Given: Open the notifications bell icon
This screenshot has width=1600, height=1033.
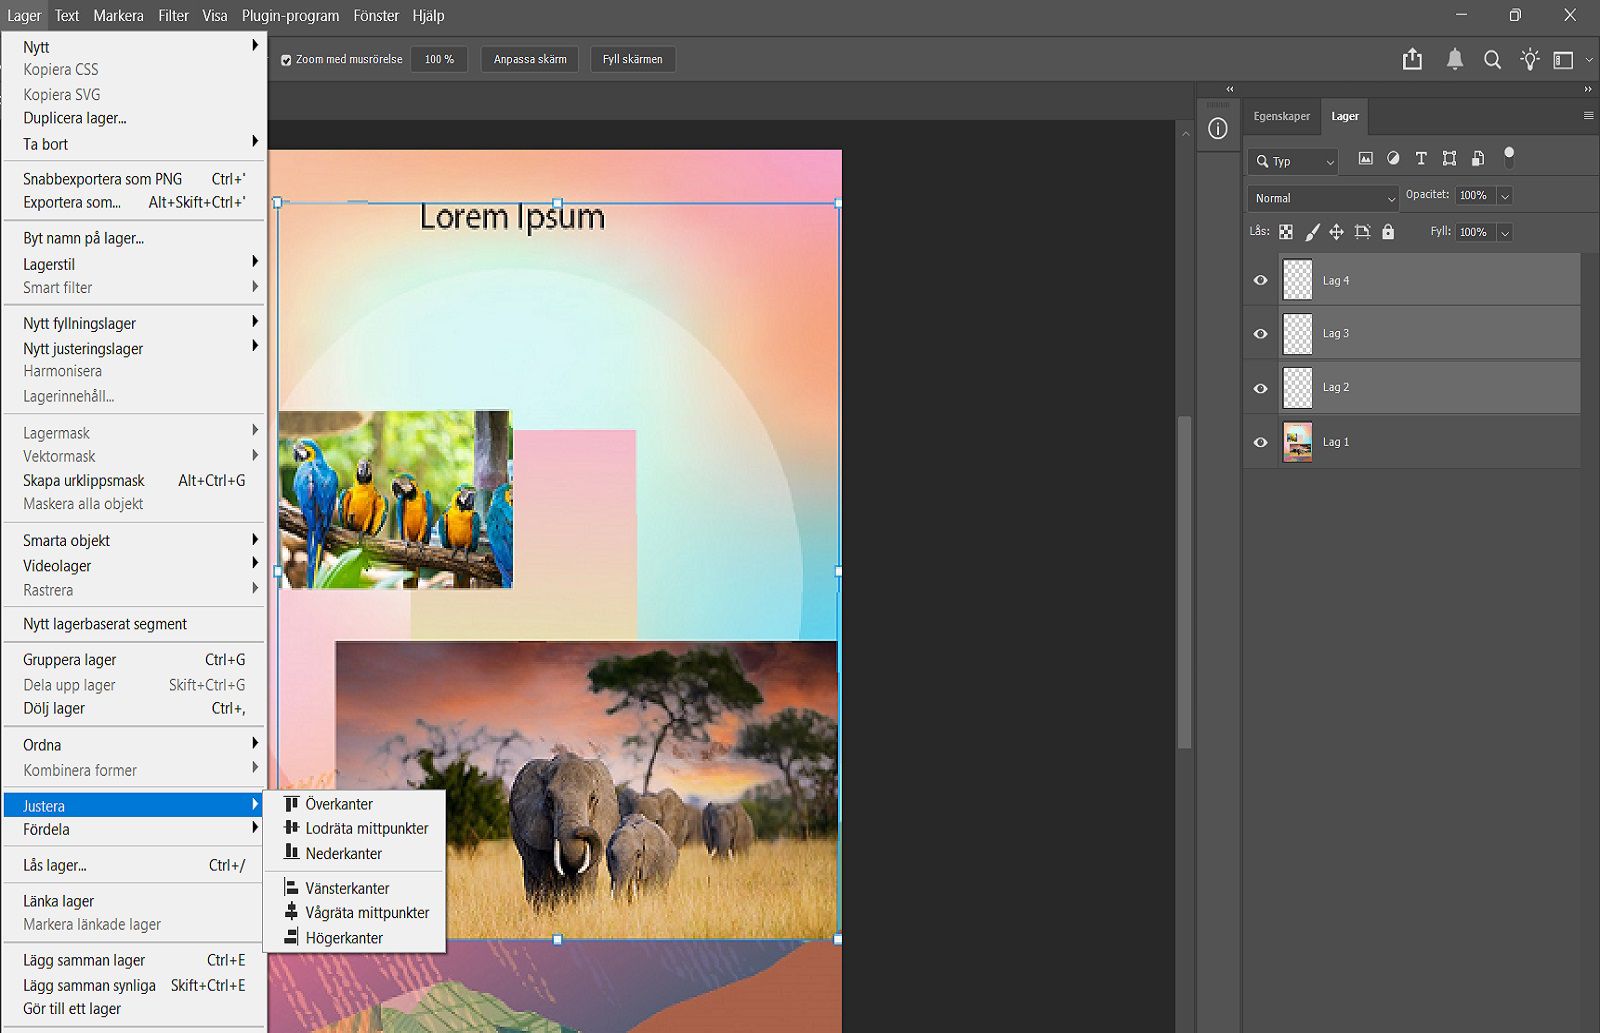Looking at the screenshot, I should [x=1455, y=60].
